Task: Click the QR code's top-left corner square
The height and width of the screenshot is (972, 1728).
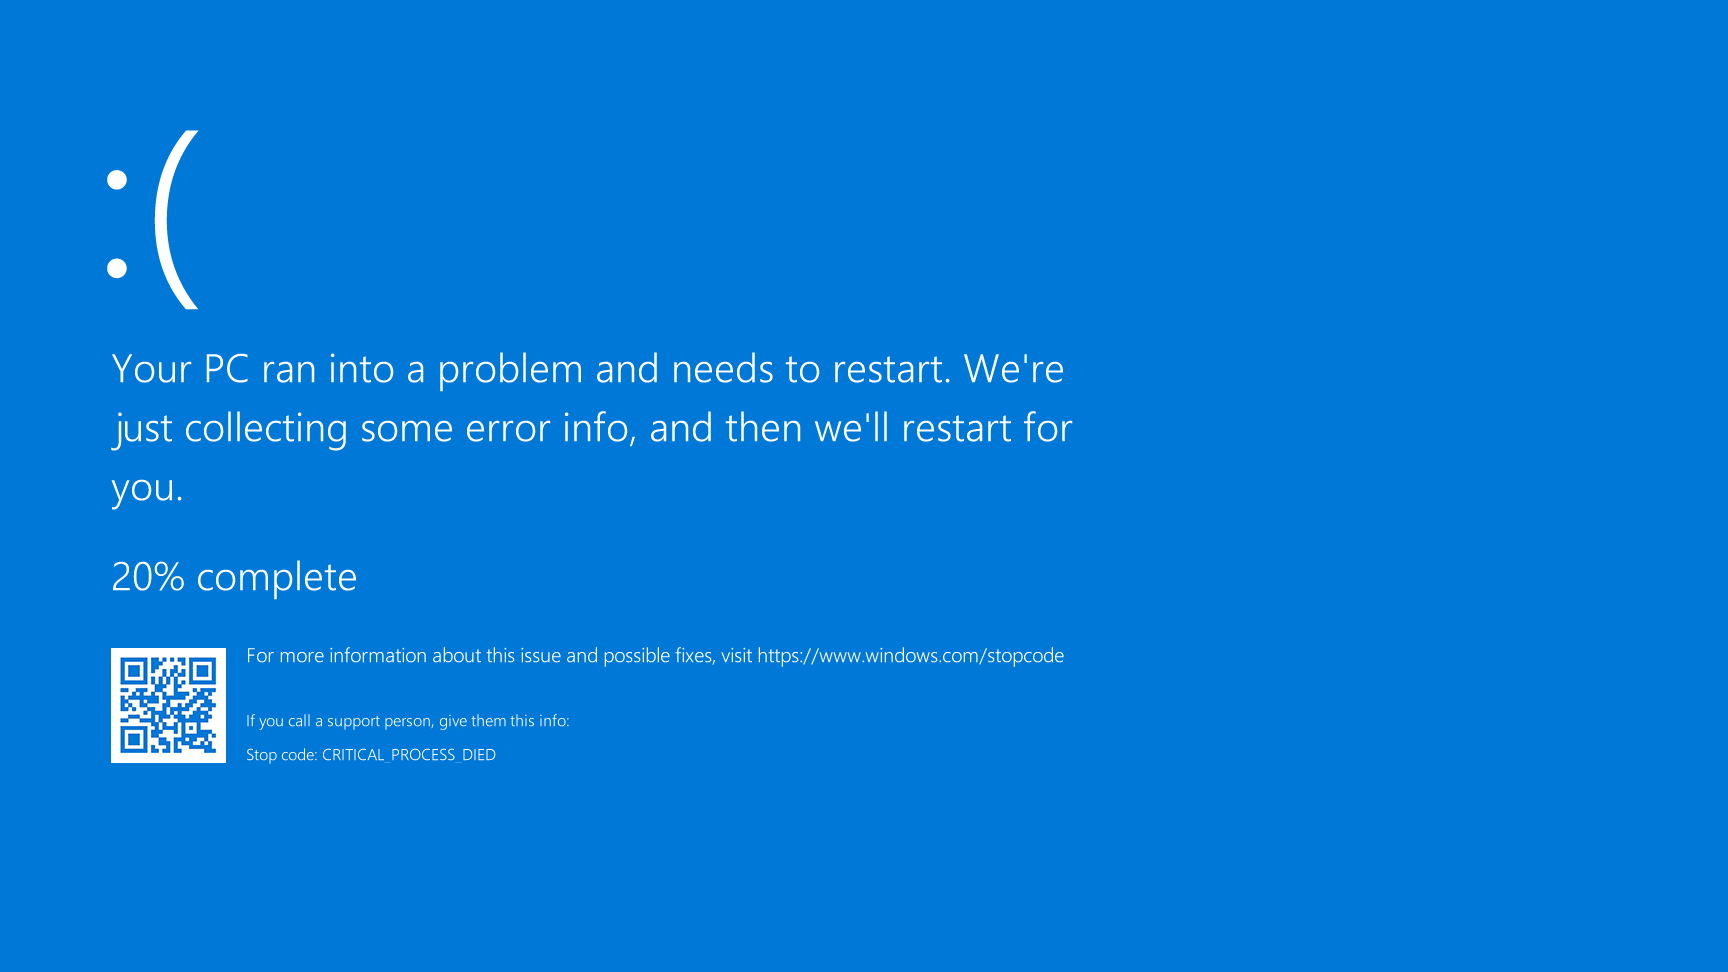Action: click(x=134, y=671)
